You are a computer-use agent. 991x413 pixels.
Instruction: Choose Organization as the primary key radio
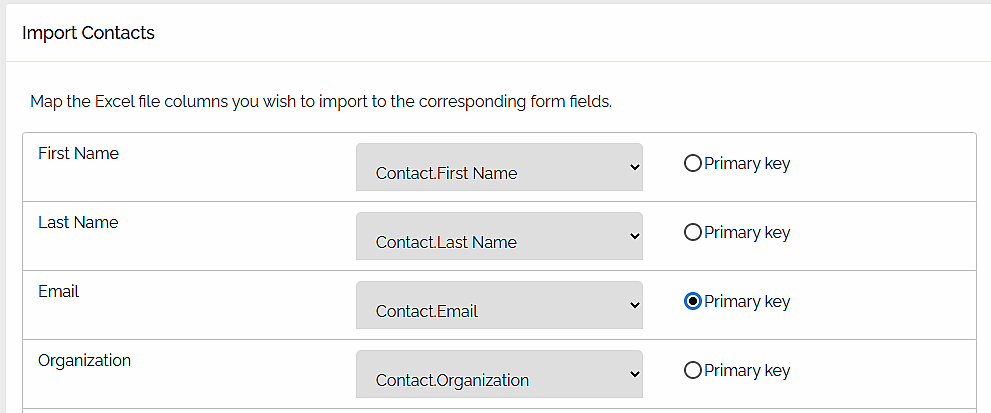click(x=692, y=370)
